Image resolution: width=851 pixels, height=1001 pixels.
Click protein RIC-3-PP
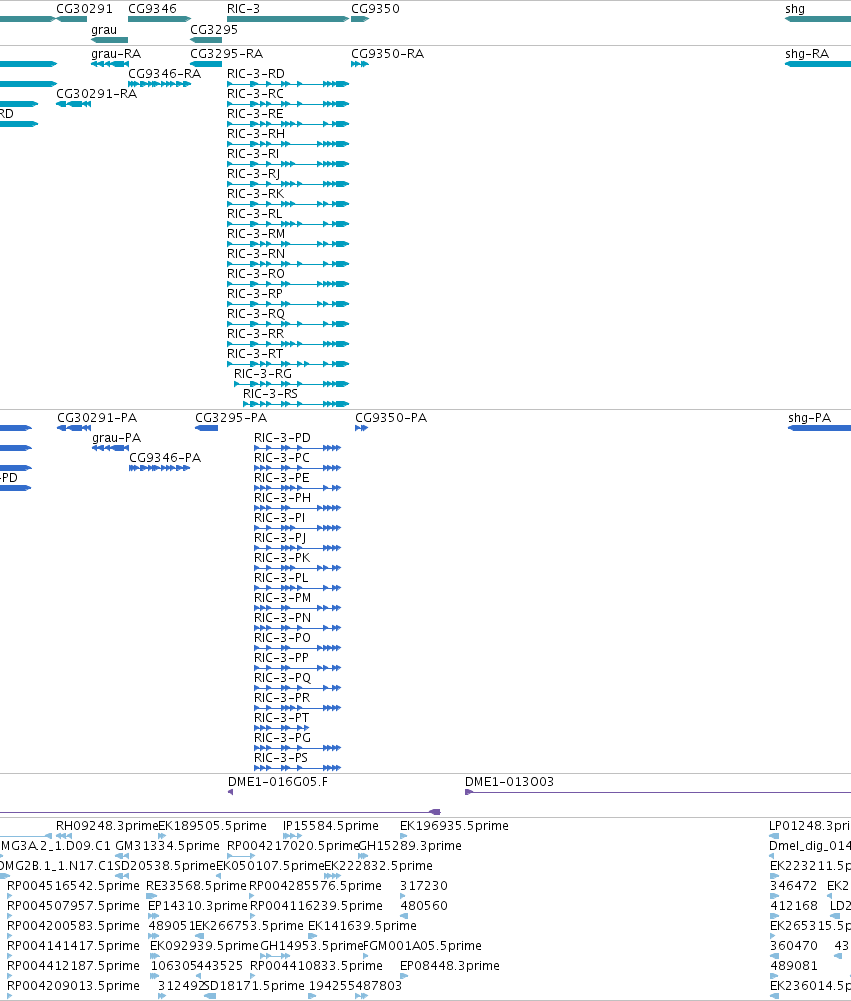297,668
